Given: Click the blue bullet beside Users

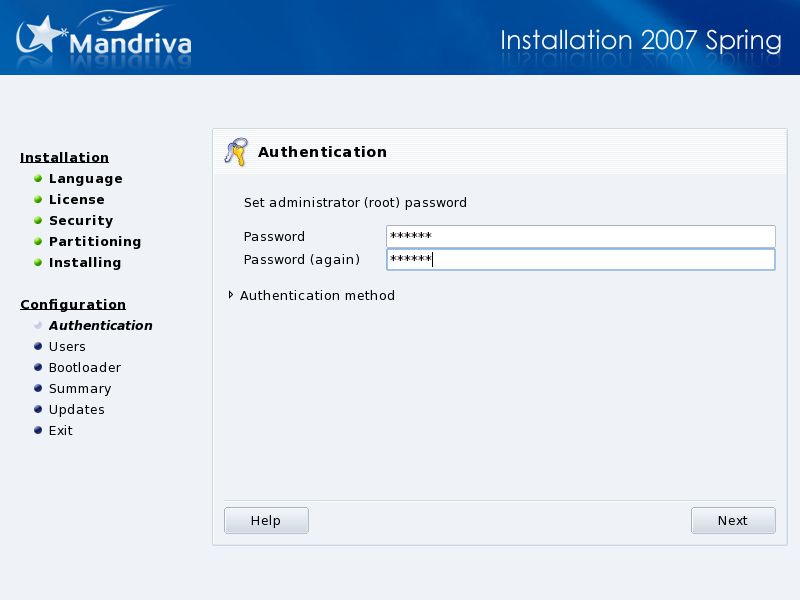Looking at the screenshot, I should point(38,346).
